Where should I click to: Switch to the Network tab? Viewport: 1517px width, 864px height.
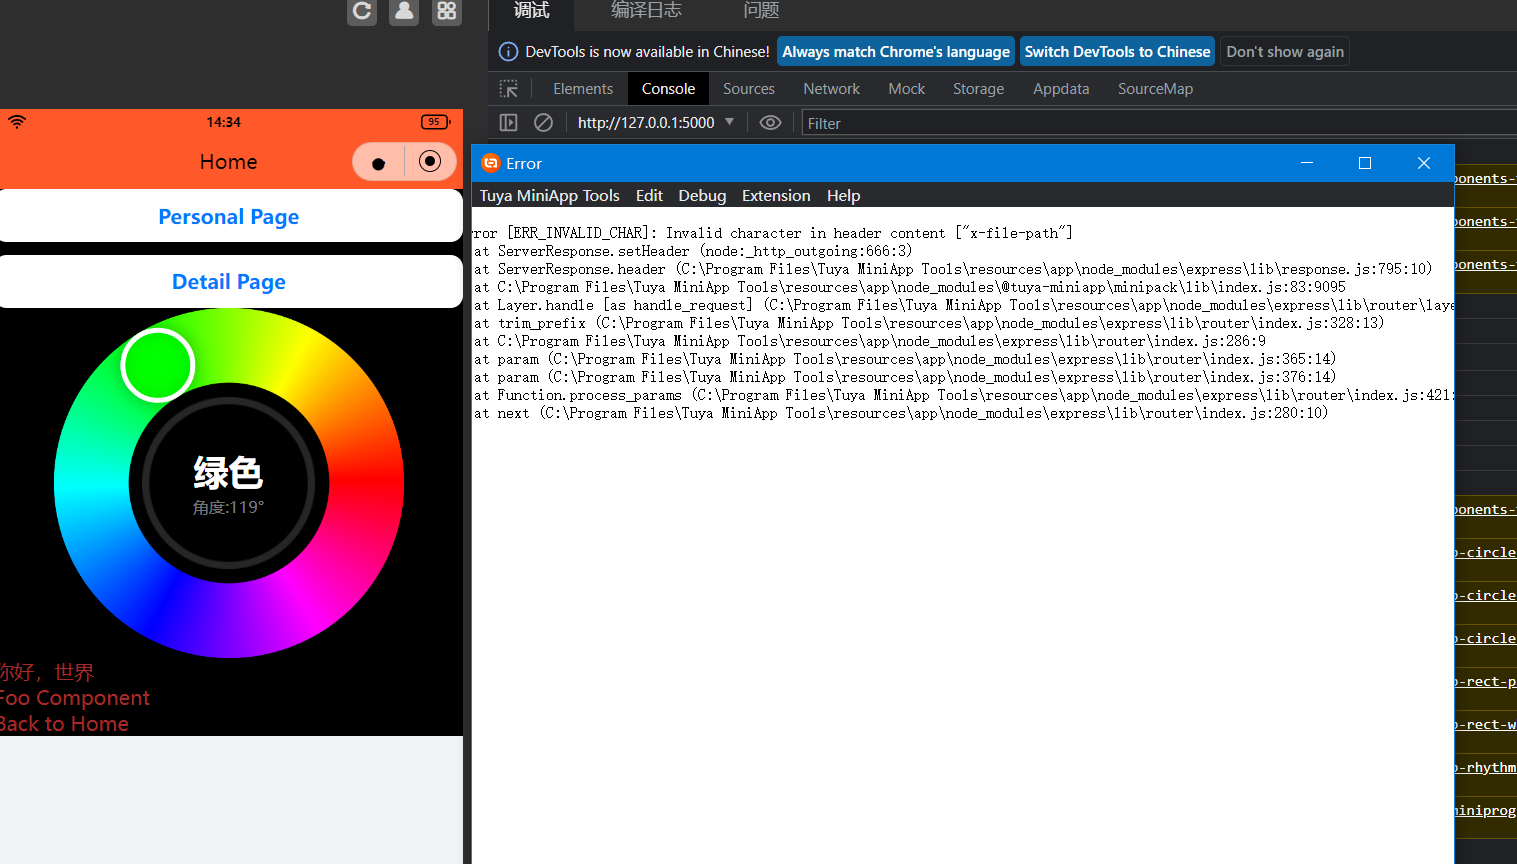pos(831,89)
